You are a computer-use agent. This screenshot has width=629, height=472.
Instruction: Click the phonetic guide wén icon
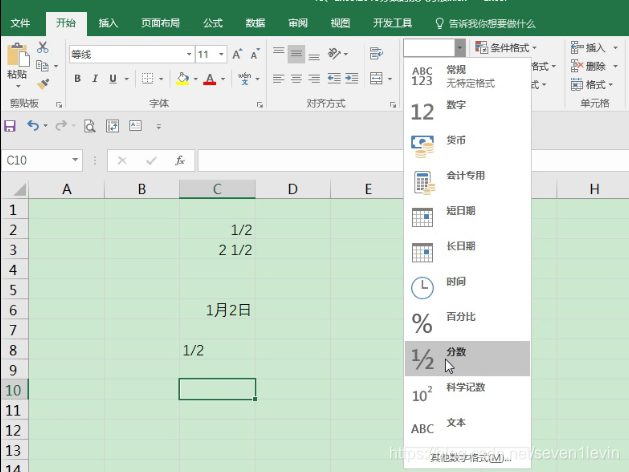pyautogui.click(x=245, y=79)
